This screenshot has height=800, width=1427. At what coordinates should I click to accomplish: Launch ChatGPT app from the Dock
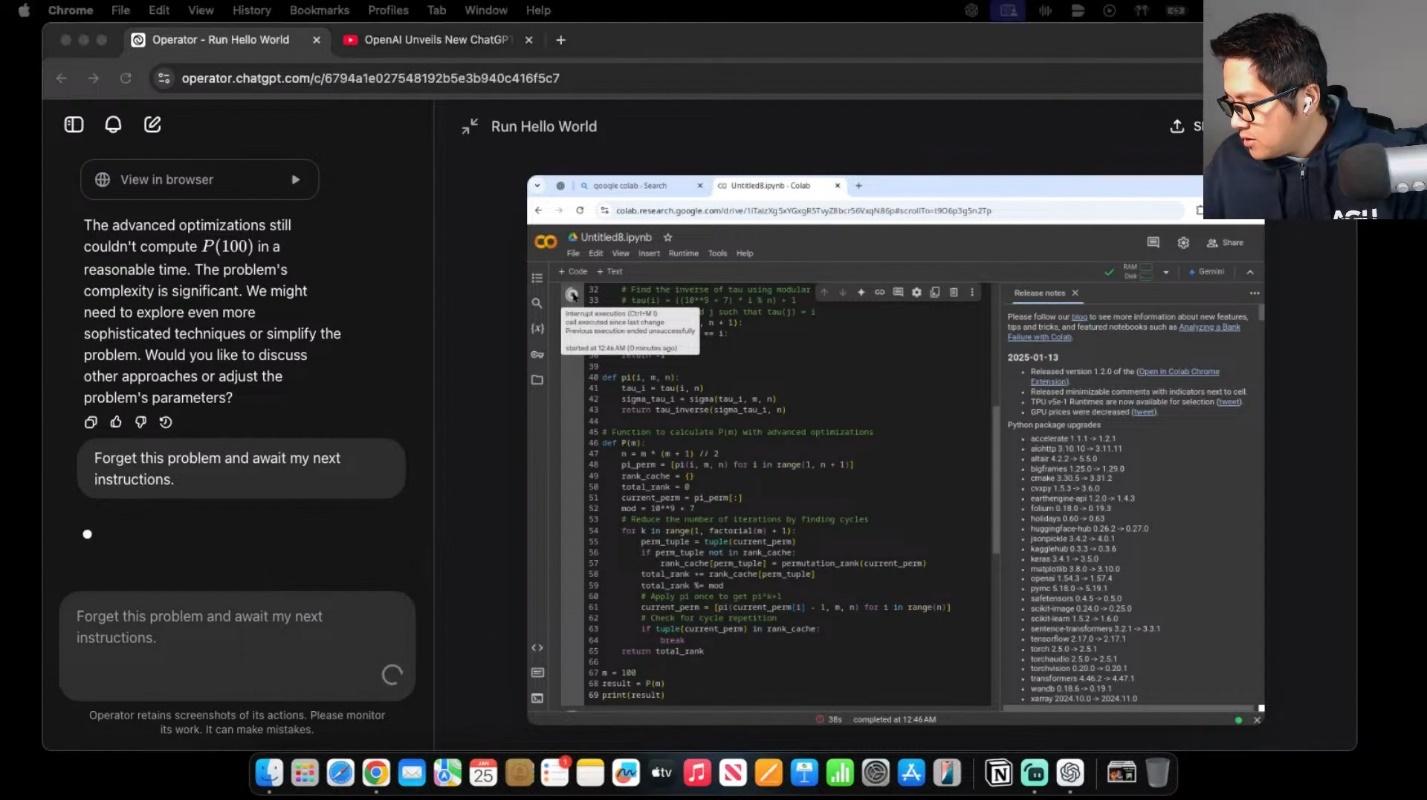1070,773
